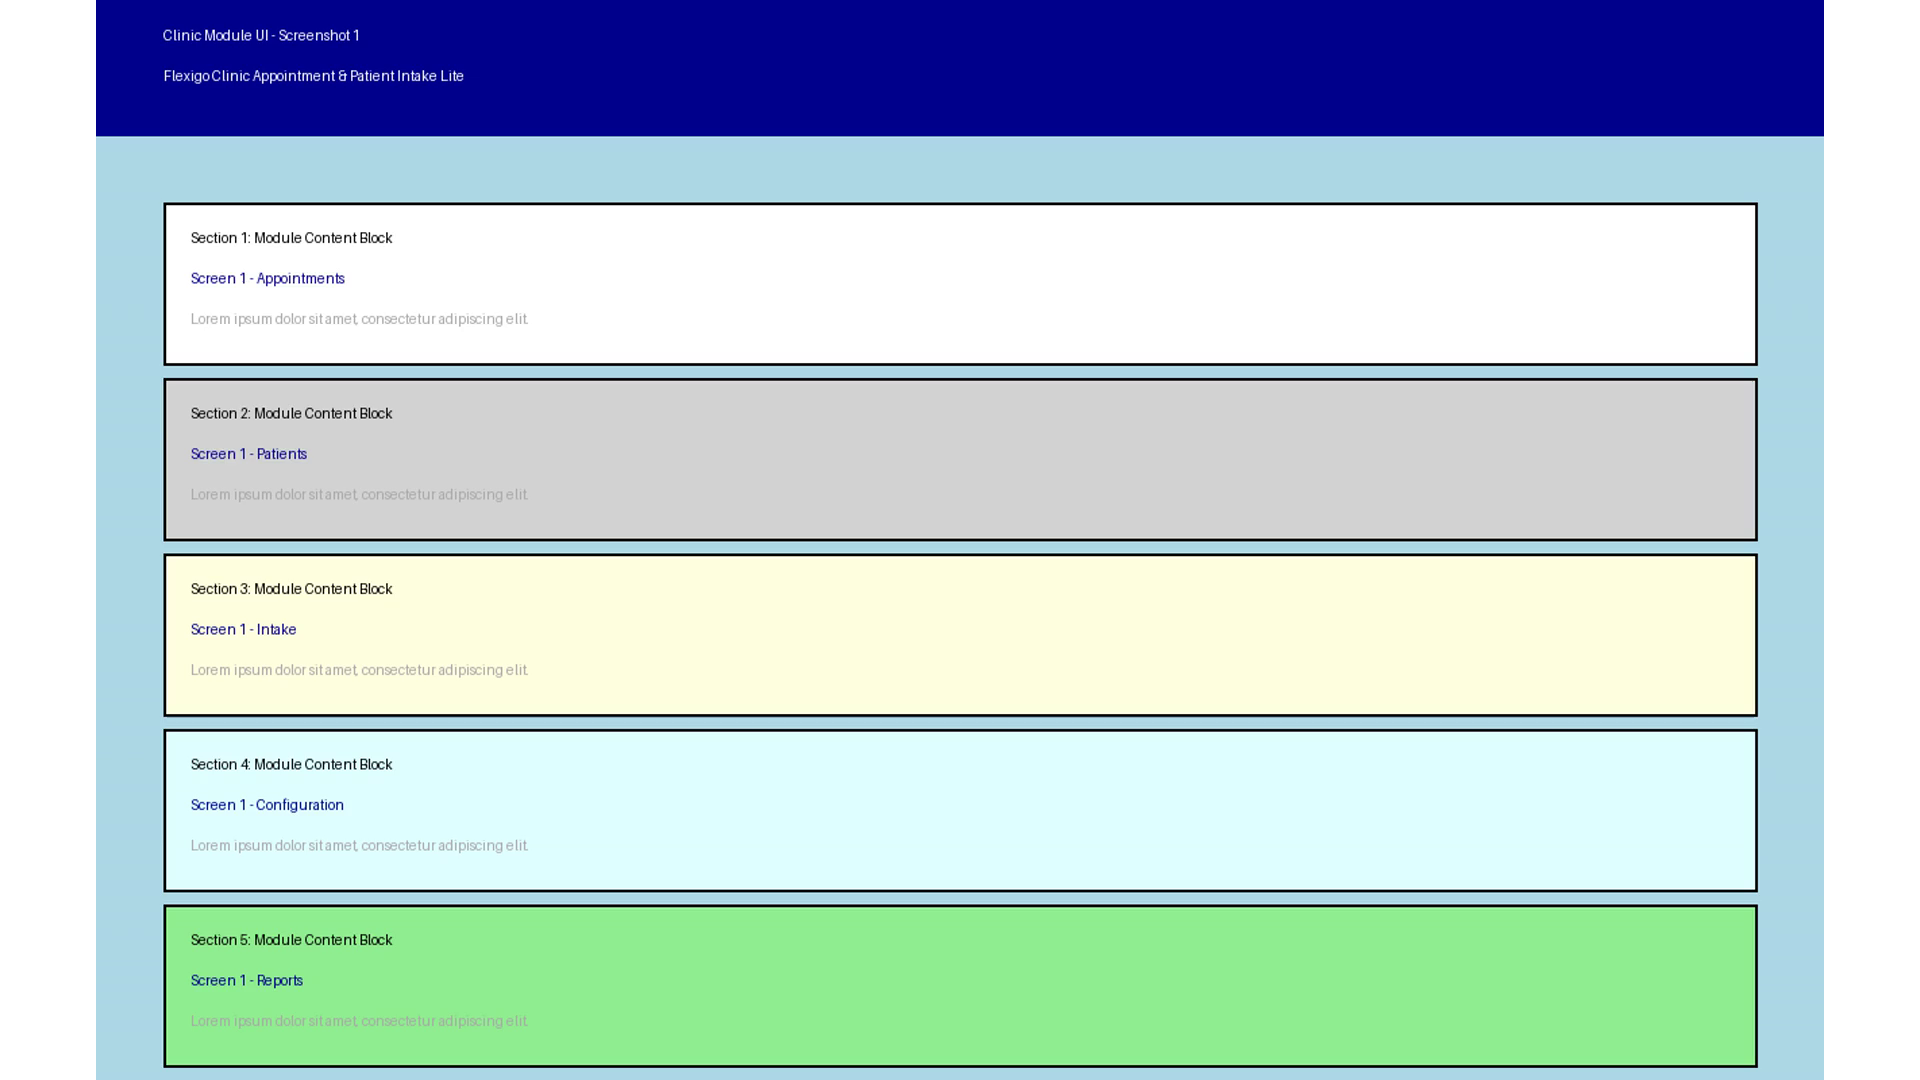Viewport: 1920px width, 1080px height.
Task: Select the green Section 5 panel background
Action: coord(1100,986)
